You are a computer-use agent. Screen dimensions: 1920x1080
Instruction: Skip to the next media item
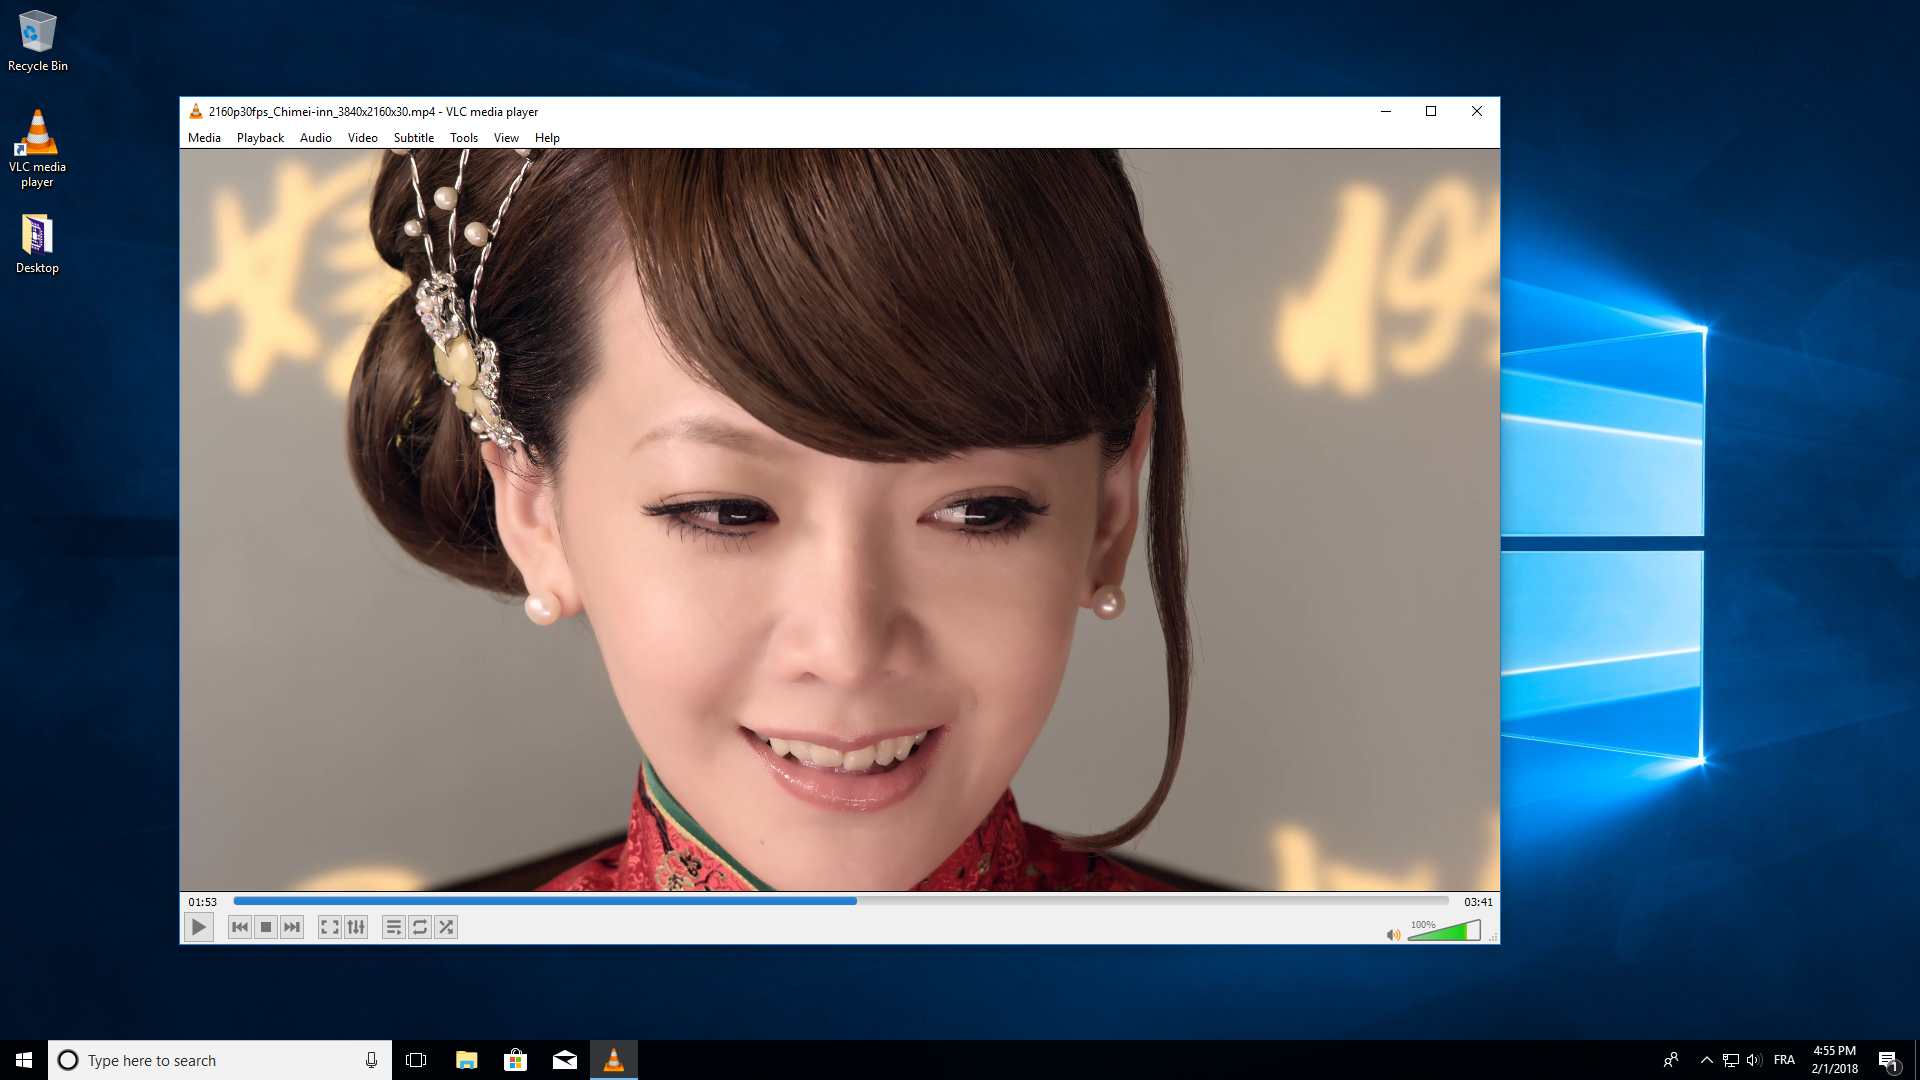tap(291, 927)
